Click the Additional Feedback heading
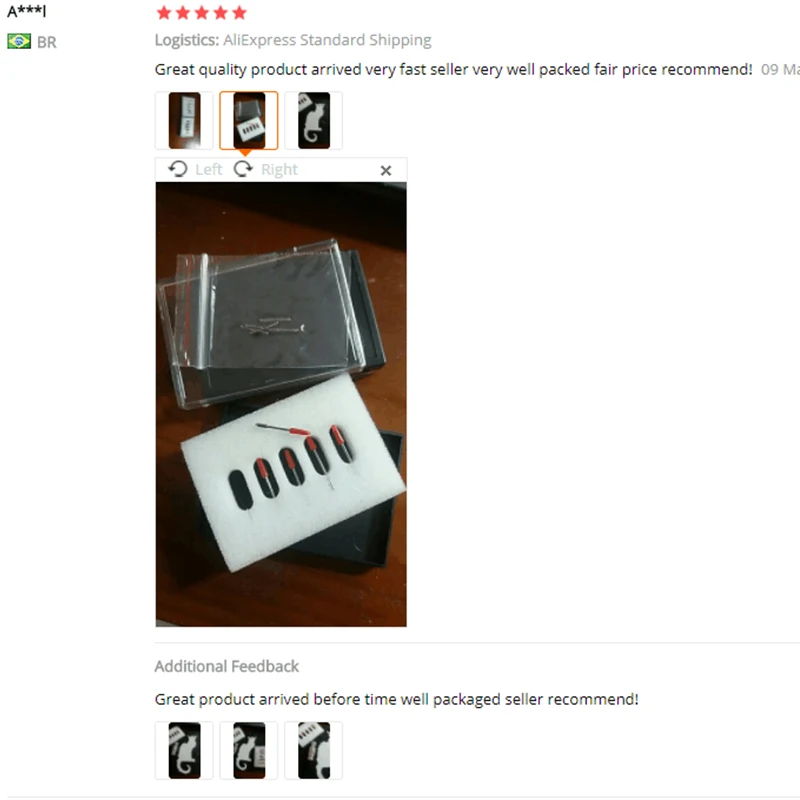The height and width of the screenshot is (800, 800). 227,666
